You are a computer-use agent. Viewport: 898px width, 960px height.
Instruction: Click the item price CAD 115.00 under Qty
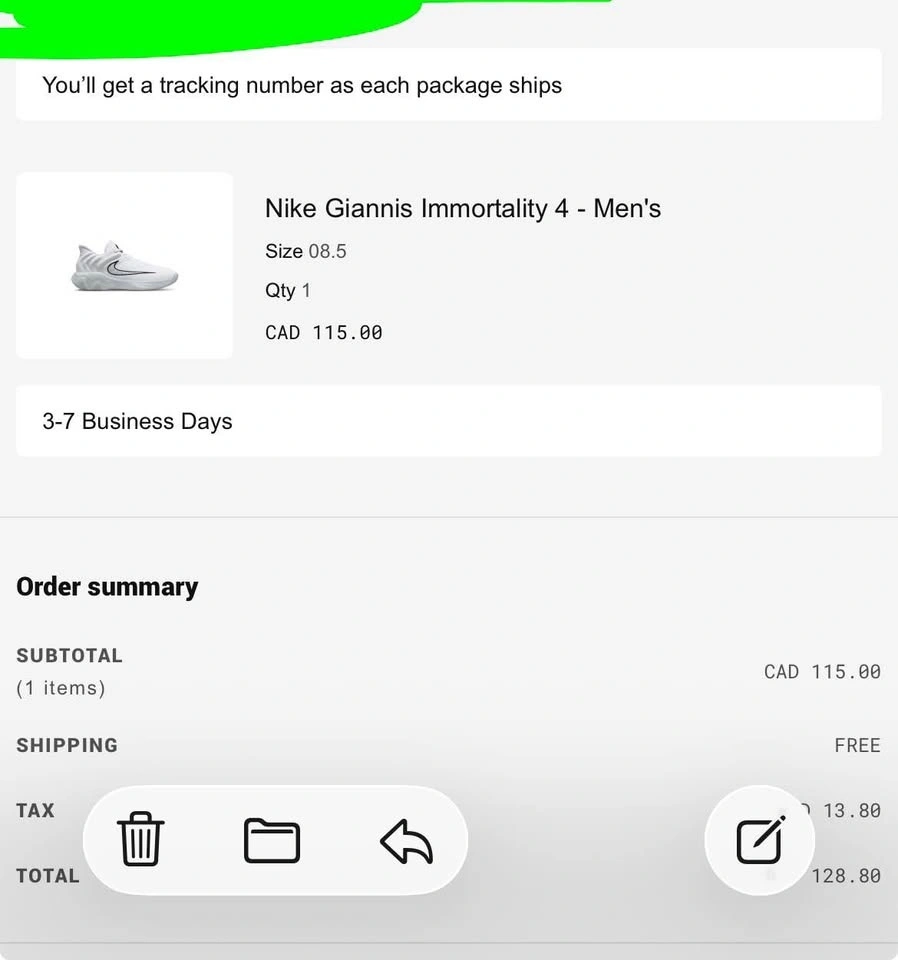coord(324,332)
